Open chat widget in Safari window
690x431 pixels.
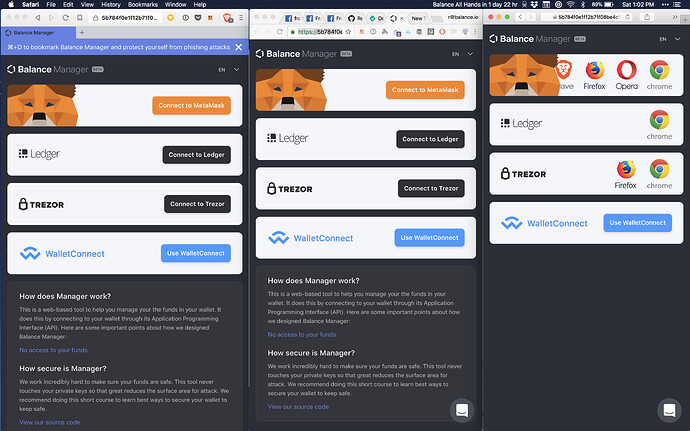pyautogui.click(x=669, y=410)
